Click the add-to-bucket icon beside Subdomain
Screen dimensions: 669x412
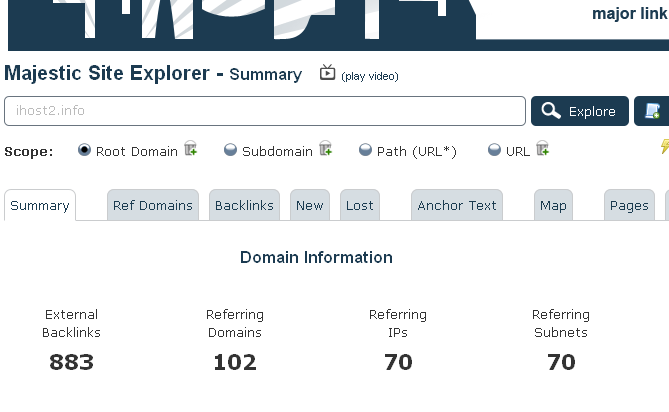tap(326, 148)
